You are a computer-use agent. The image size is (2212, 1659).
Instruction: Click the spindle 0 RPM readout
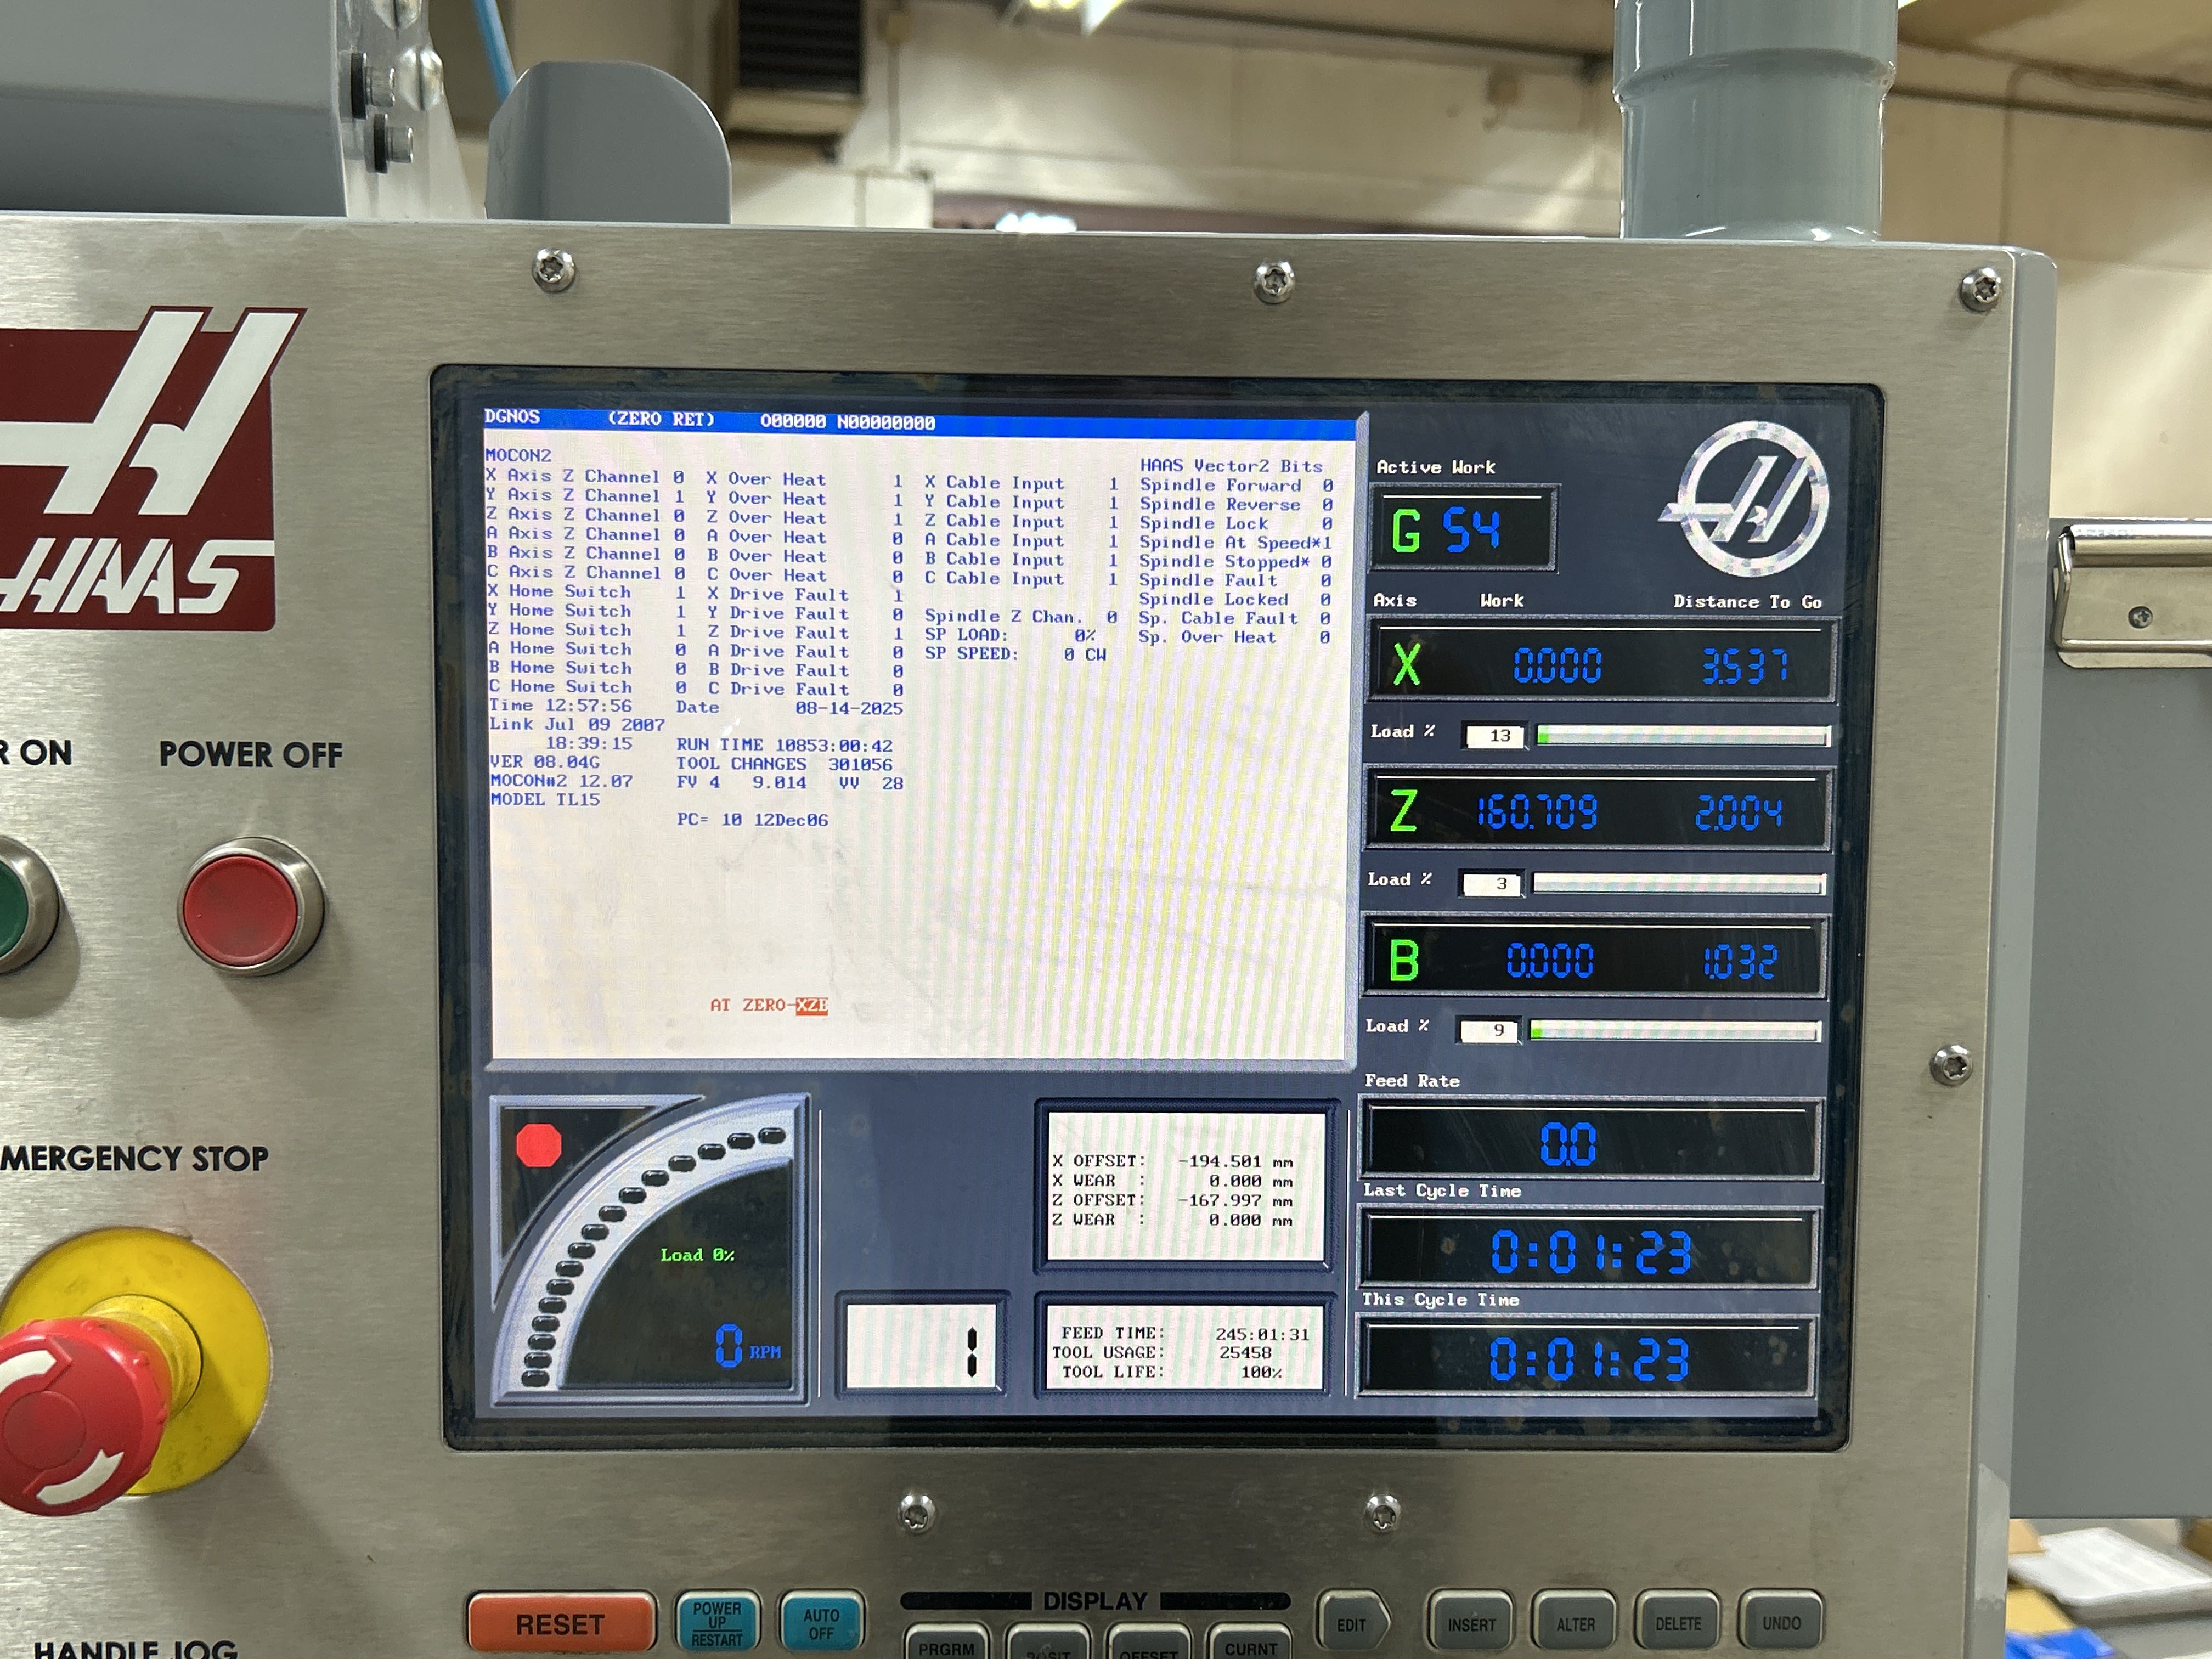pyautogui.click(x=747, y=1346)
